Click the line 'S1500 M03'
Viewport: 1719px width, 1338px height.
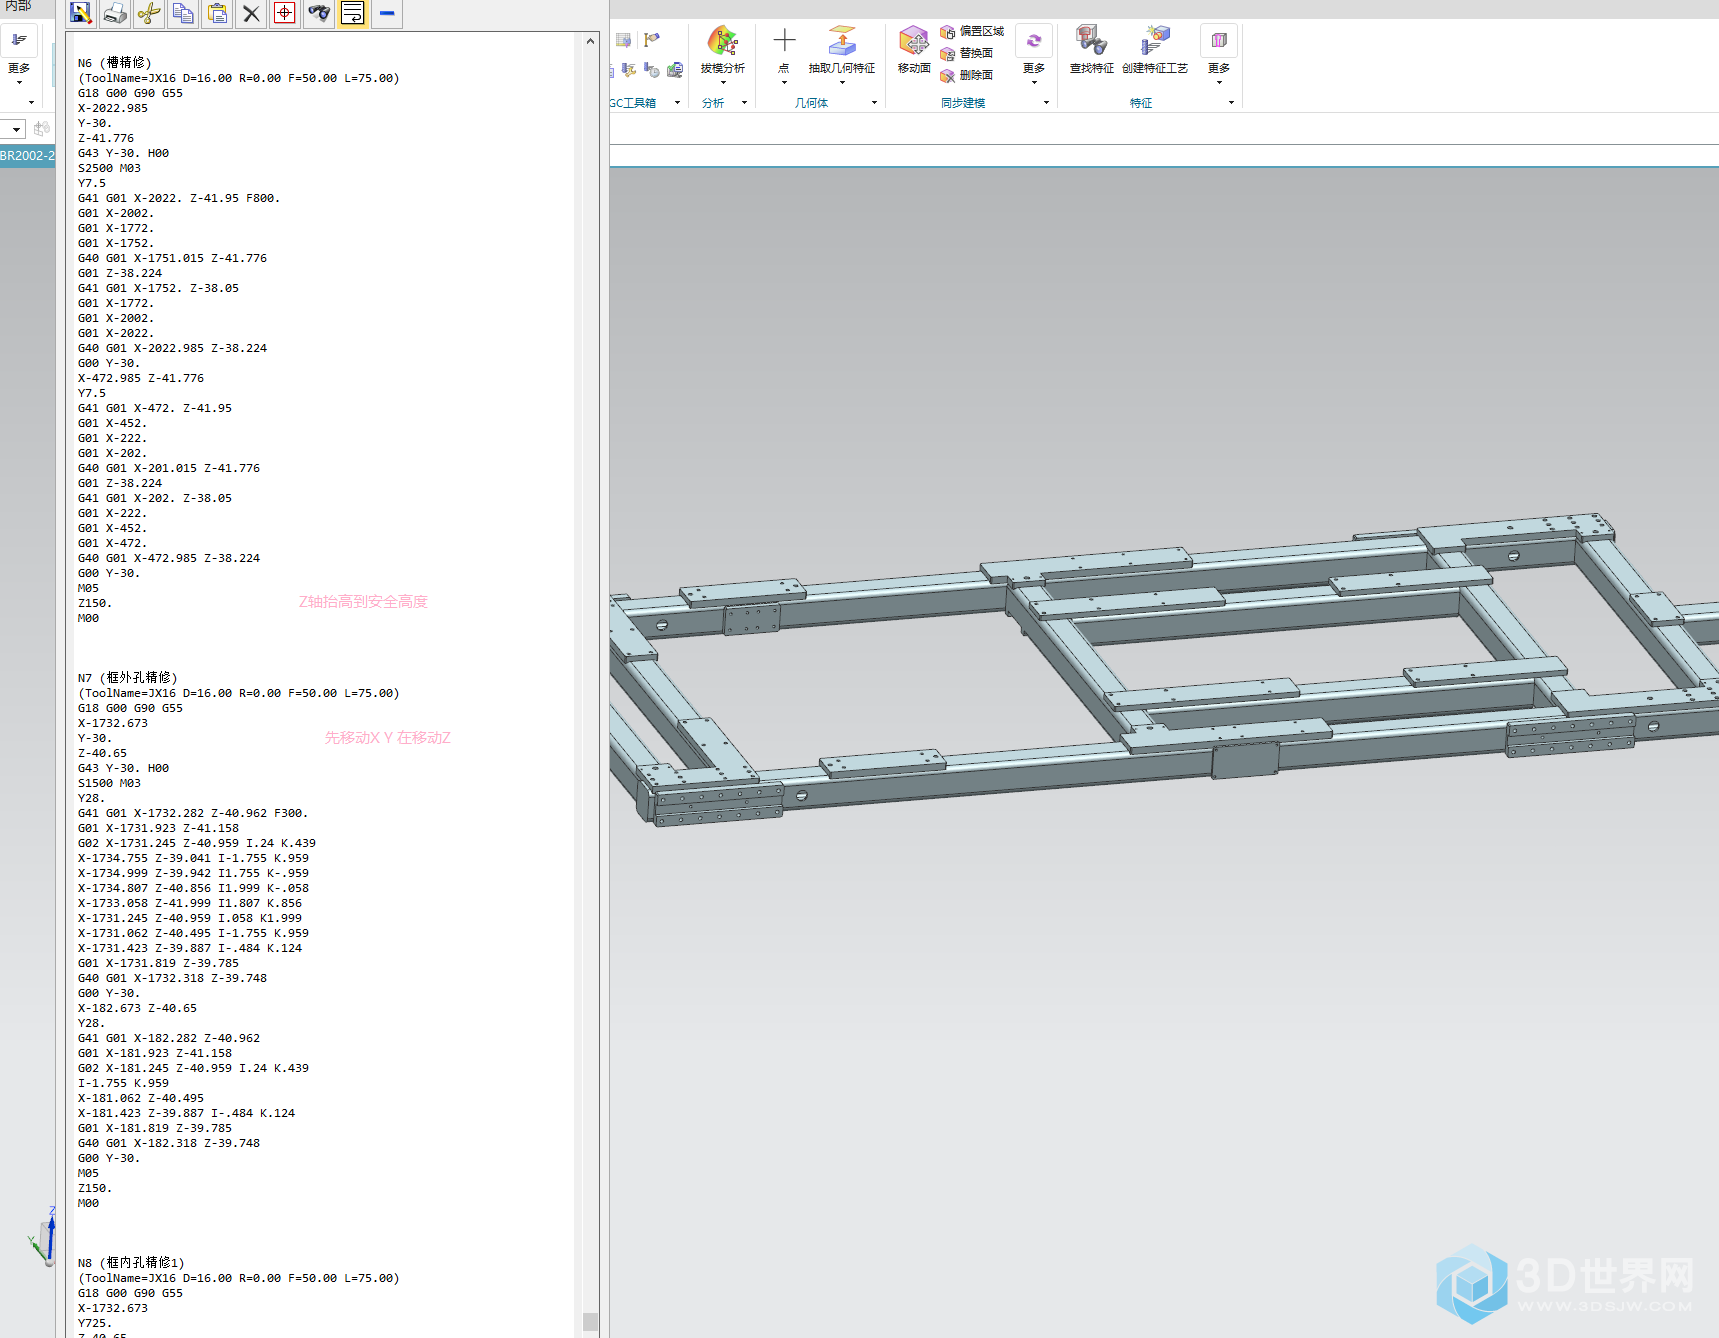[109, 783]
